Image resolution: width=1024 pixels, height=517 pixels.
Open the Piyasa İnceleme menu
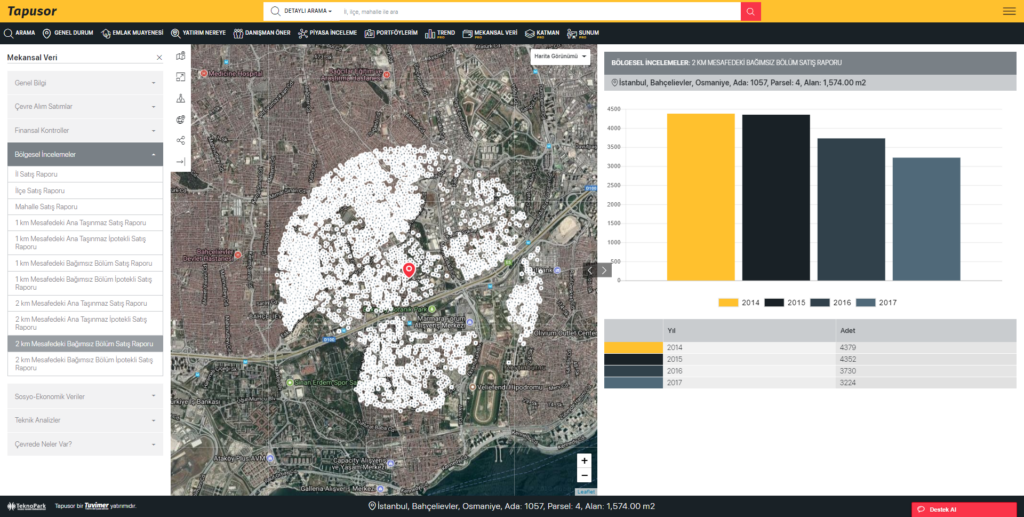(x=329, y=33)
